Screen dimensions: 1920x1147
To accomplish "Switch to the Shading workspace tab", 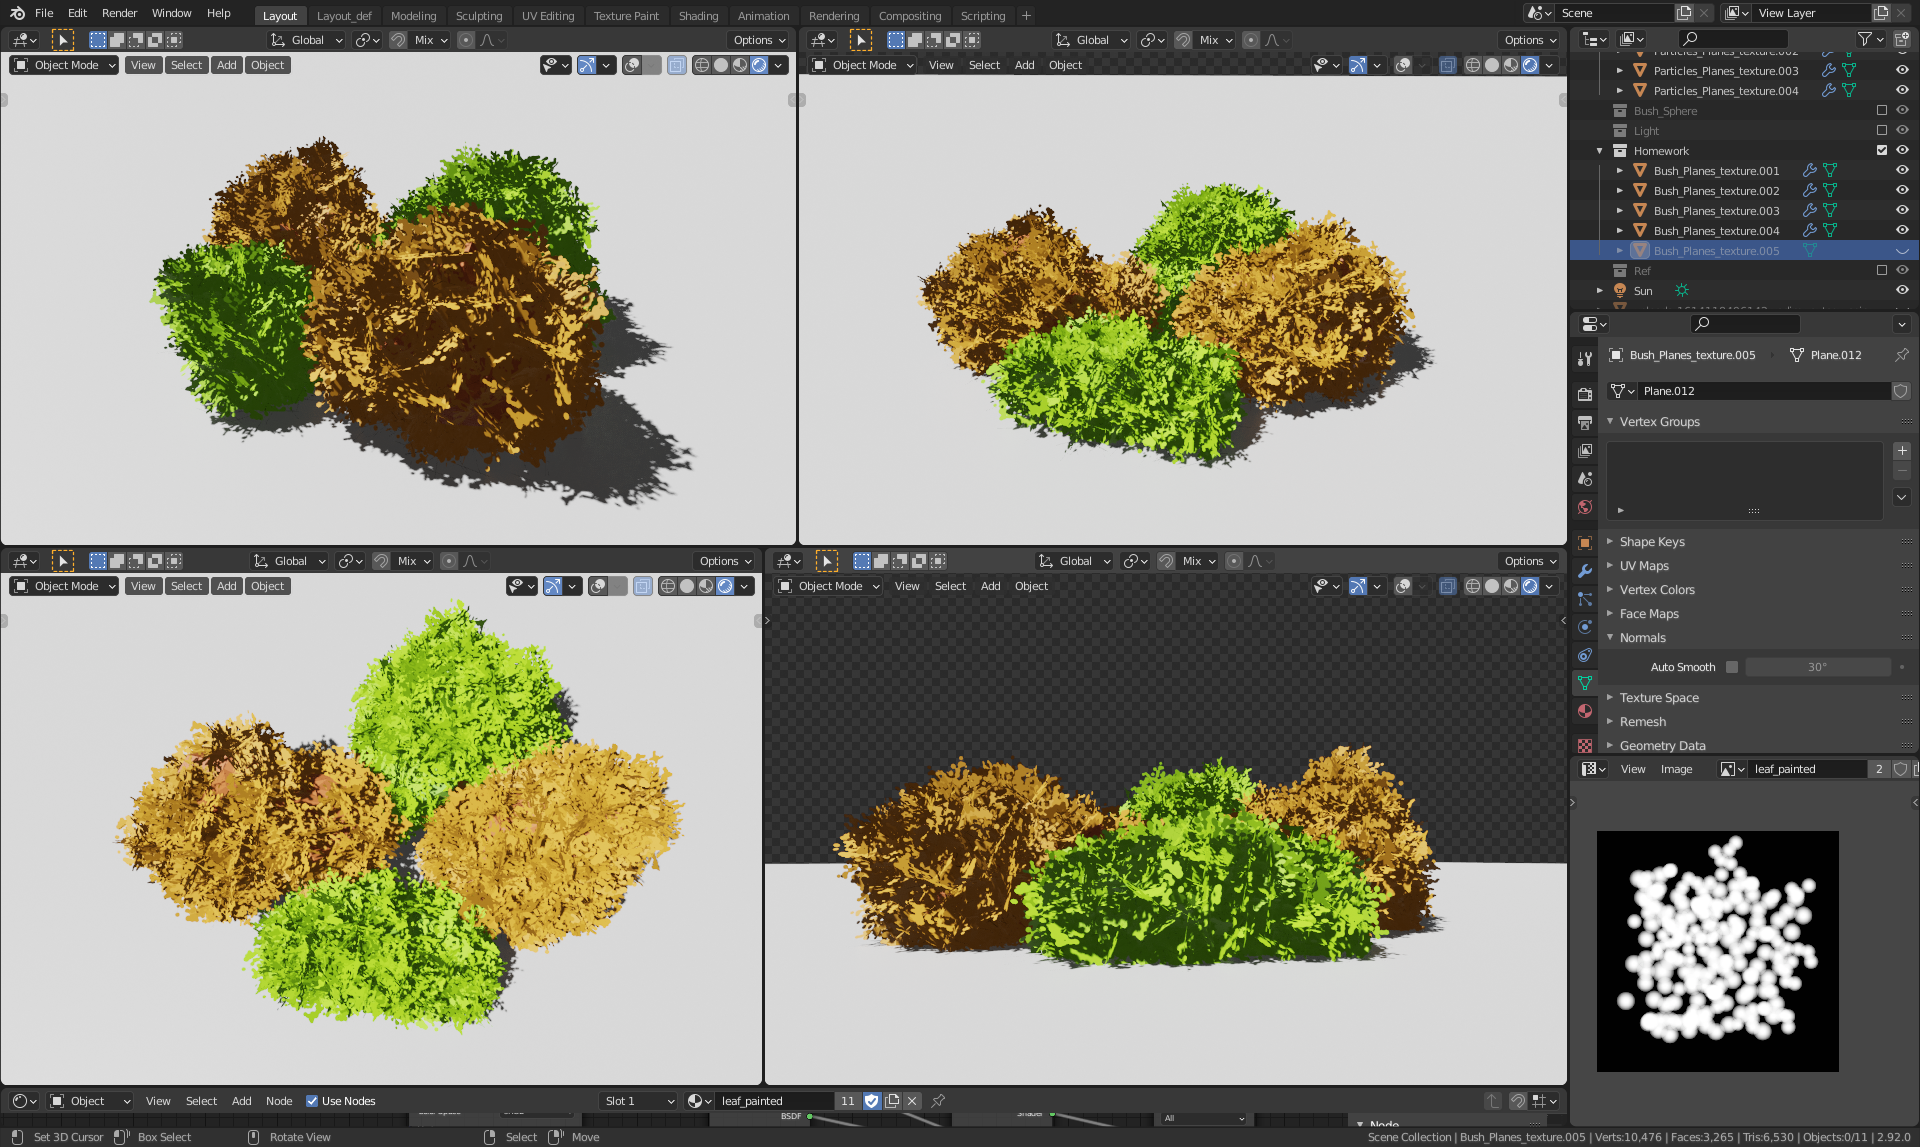I will point(698,16).
